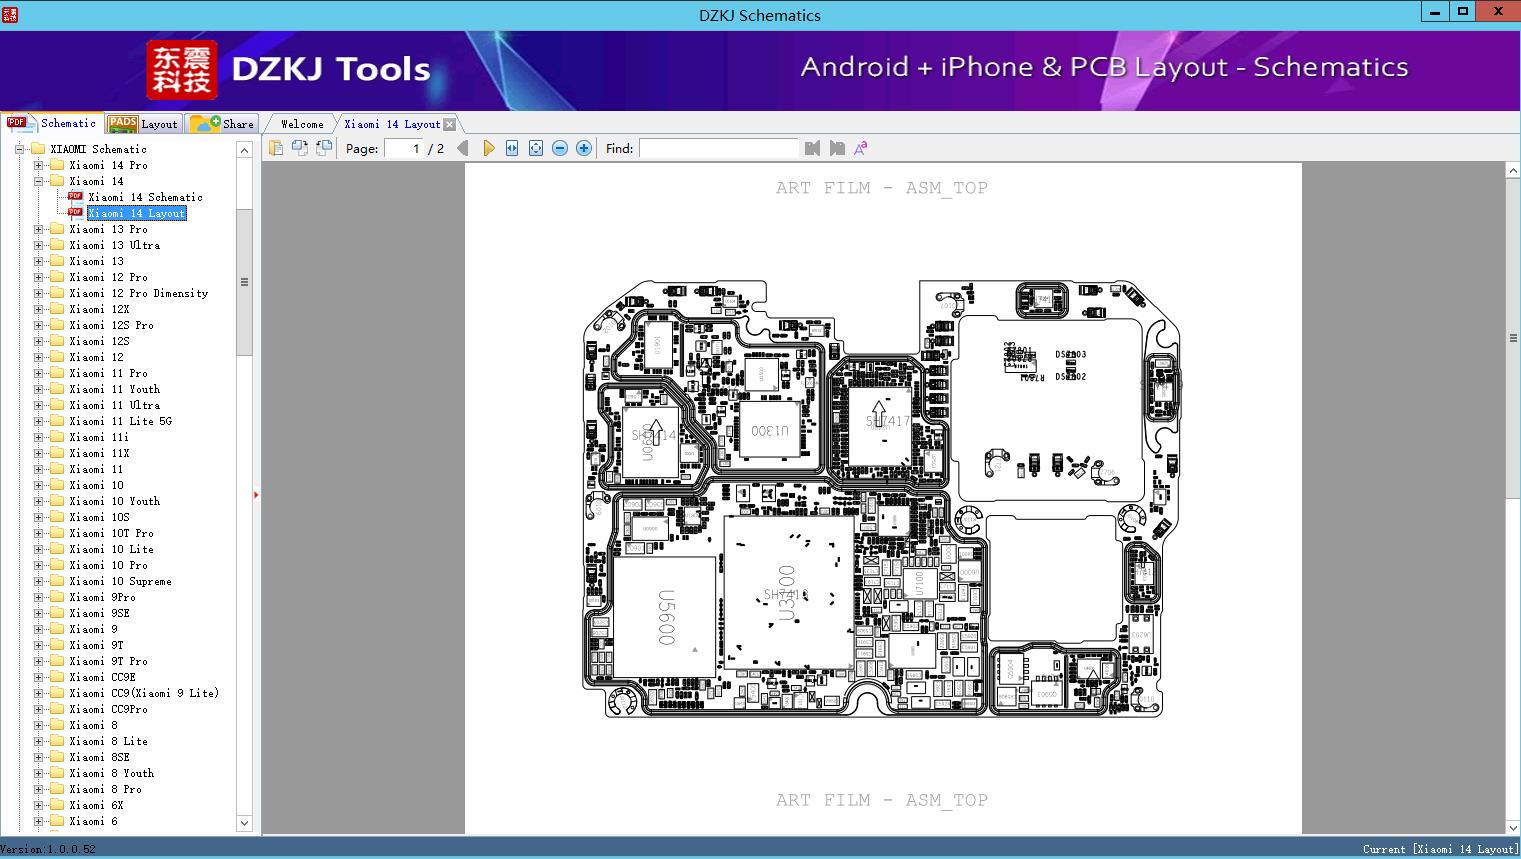Screen dimensions: 1521x859
Task: Click the Xiaomi 12S folder icon
Action: [57, 341]
